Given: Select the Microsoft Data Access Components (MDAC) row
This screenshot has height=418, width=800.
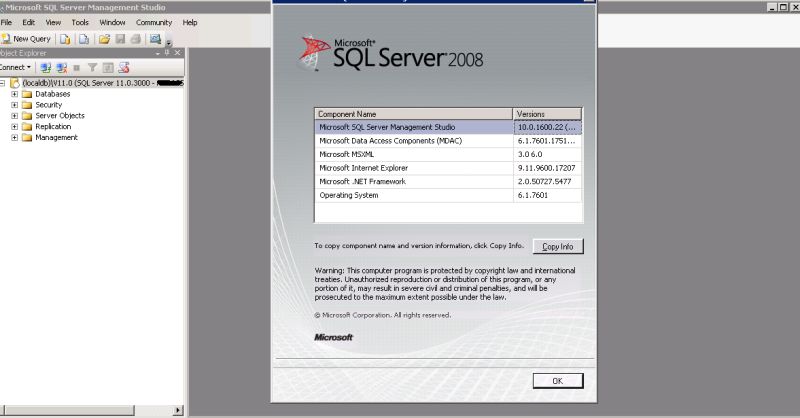Looking at the screenshot, I should click(x=448, y=141).
